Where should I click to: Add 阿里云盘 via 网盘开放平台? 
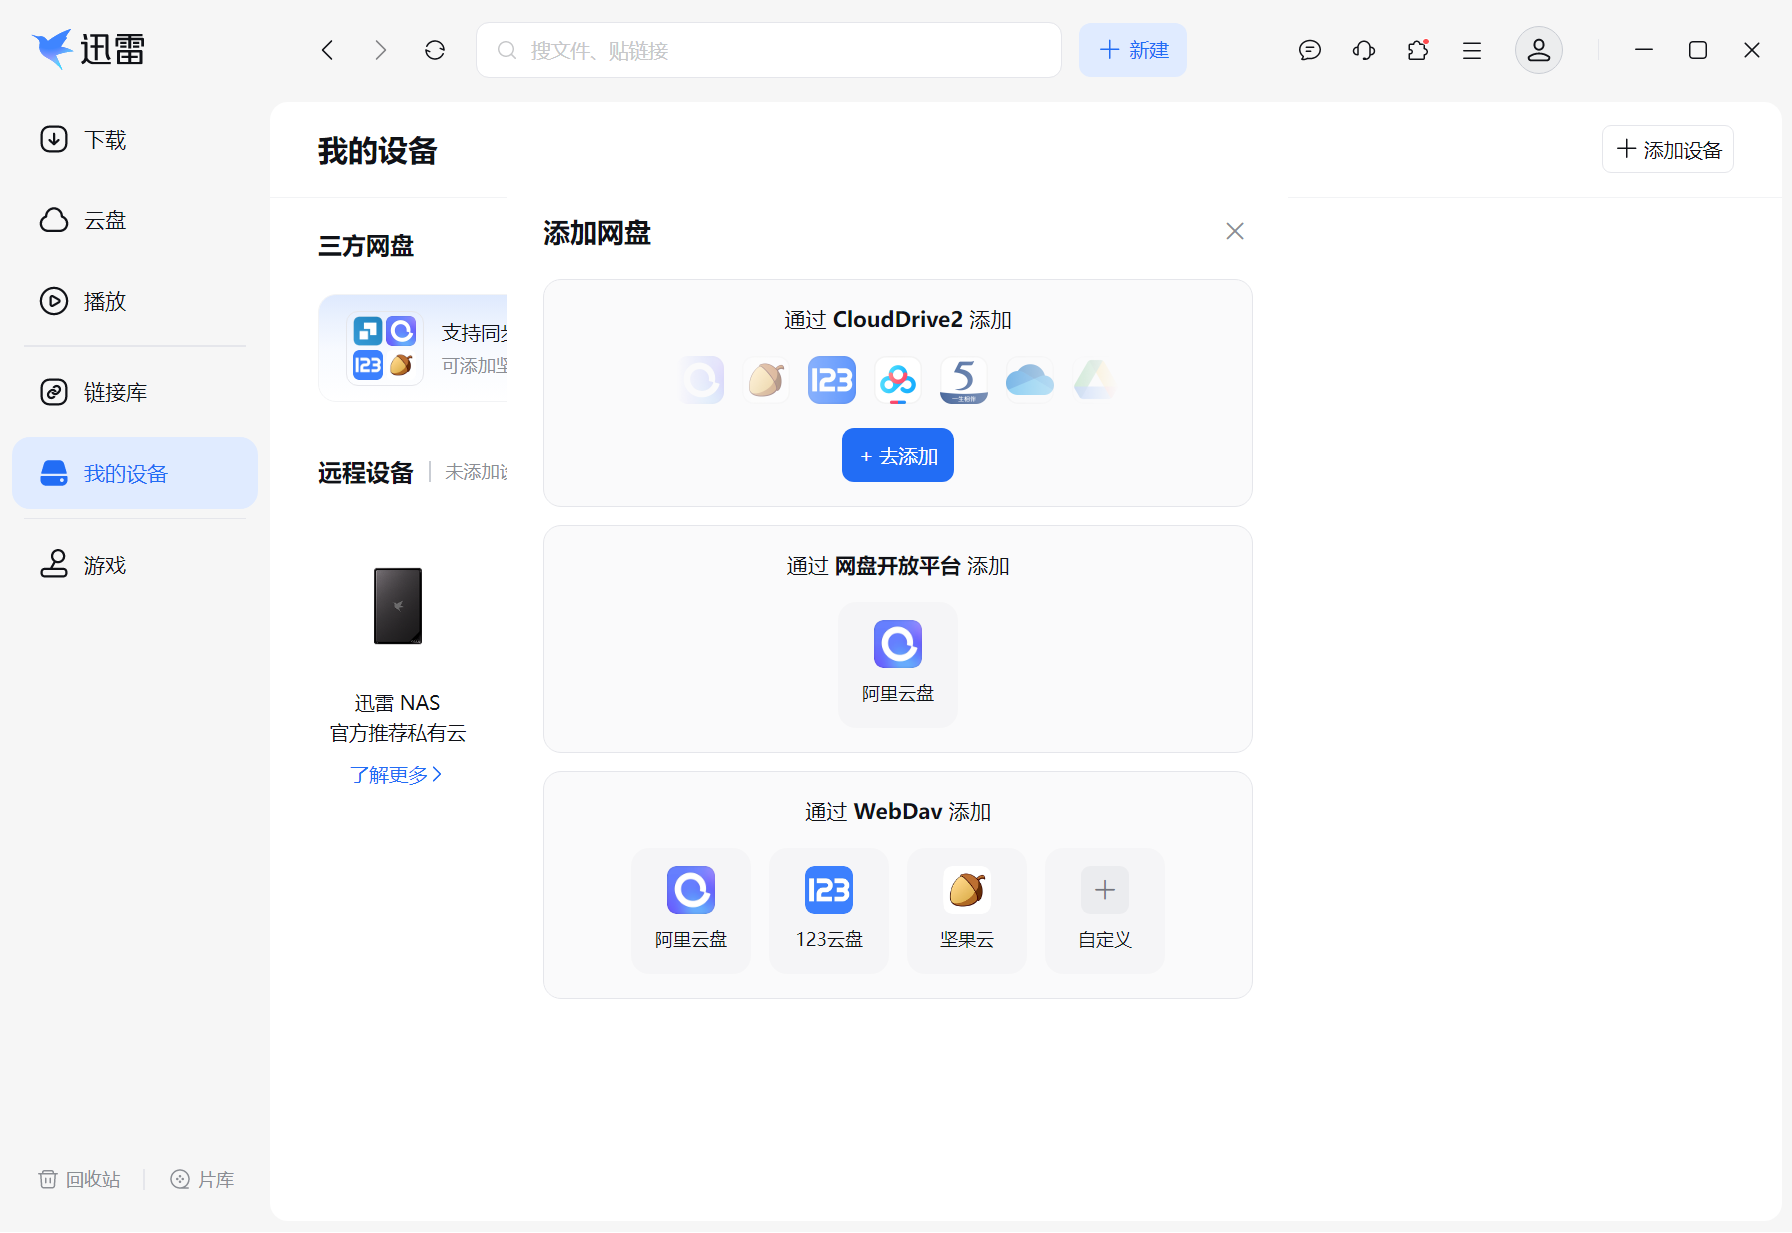pyautogui.click(x=898, y=664)
